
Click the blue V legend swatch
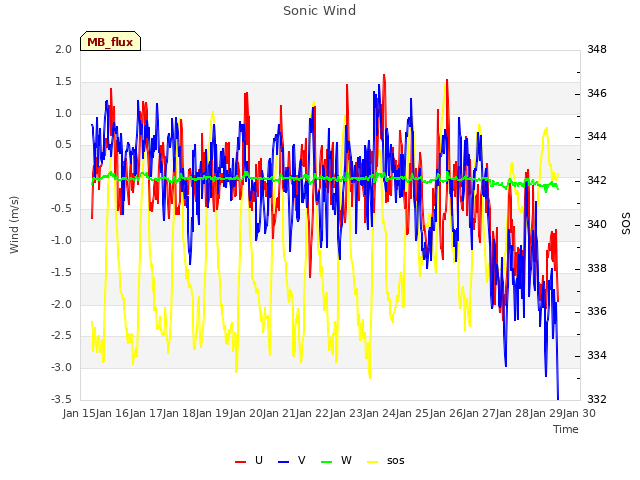click(283, 462)
